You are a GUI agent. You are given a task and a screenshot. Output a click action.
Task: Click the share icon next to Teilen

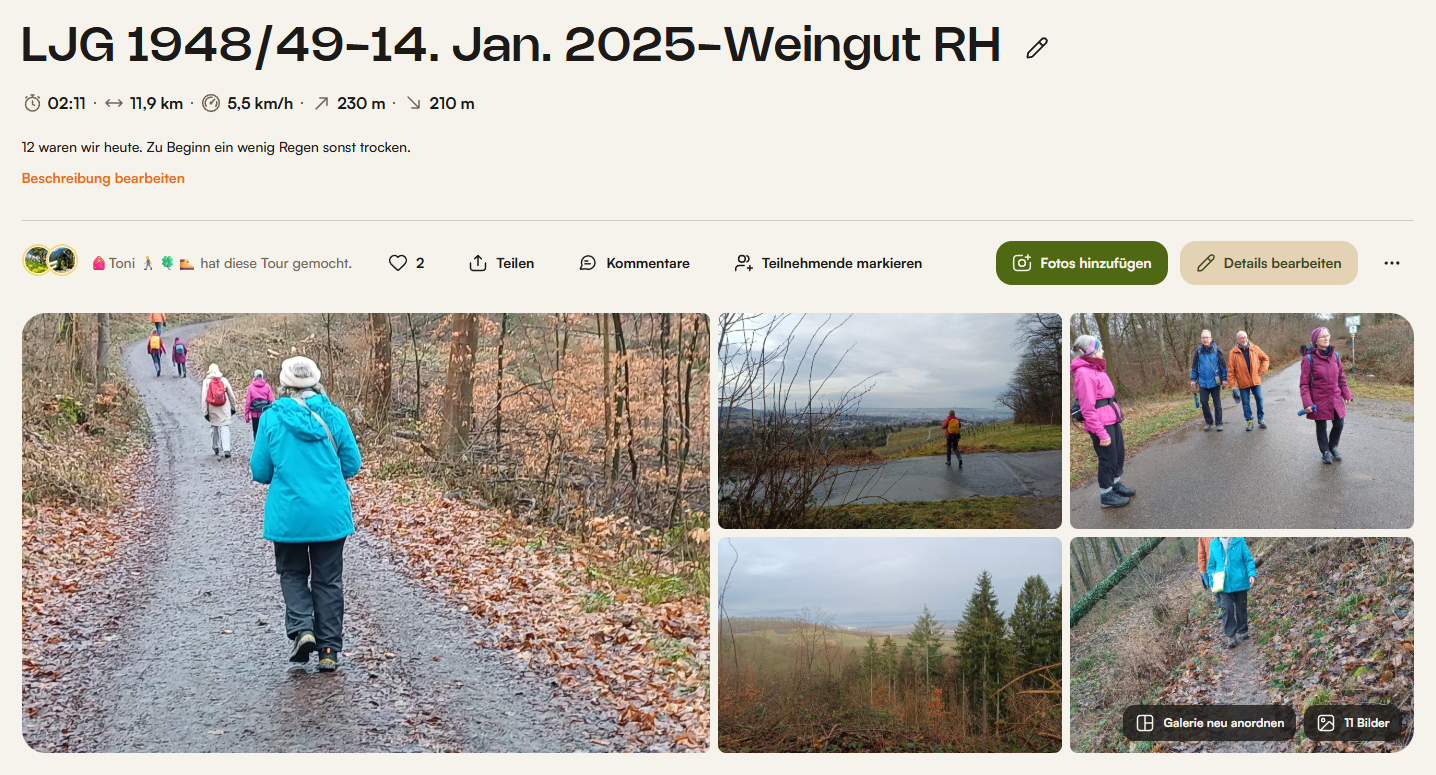point(478,263)
